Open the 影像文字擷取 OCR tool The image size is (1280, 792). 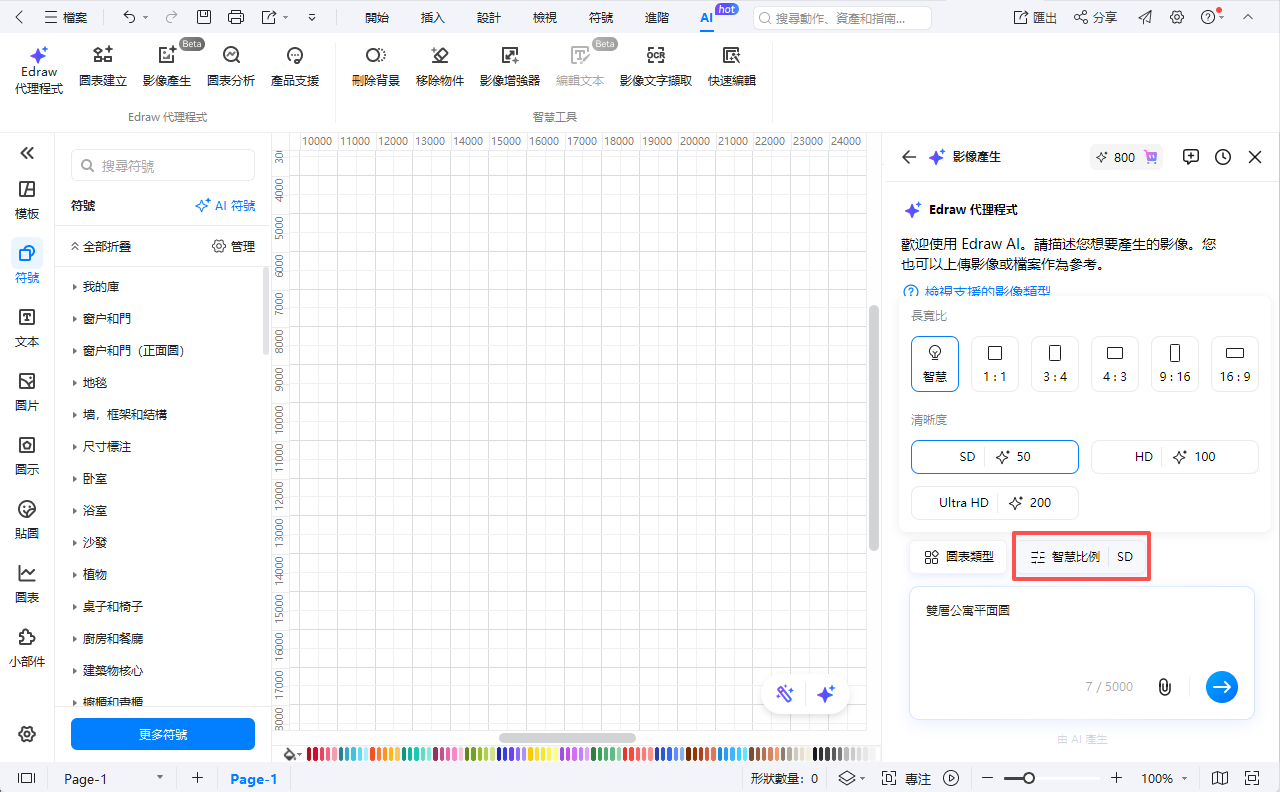(x=655, y=57)
